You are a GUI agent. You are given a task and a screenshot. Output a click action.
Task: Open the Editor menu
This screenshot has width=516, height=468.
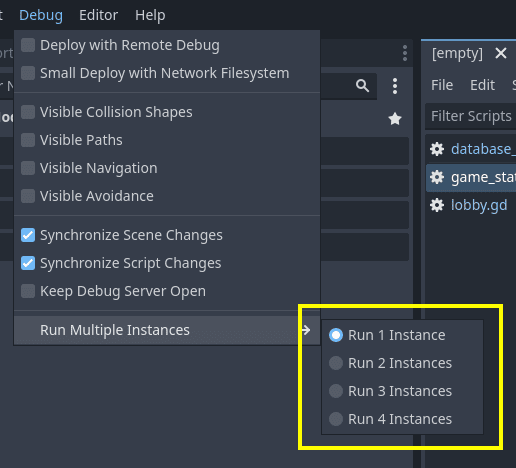(98, 15)
